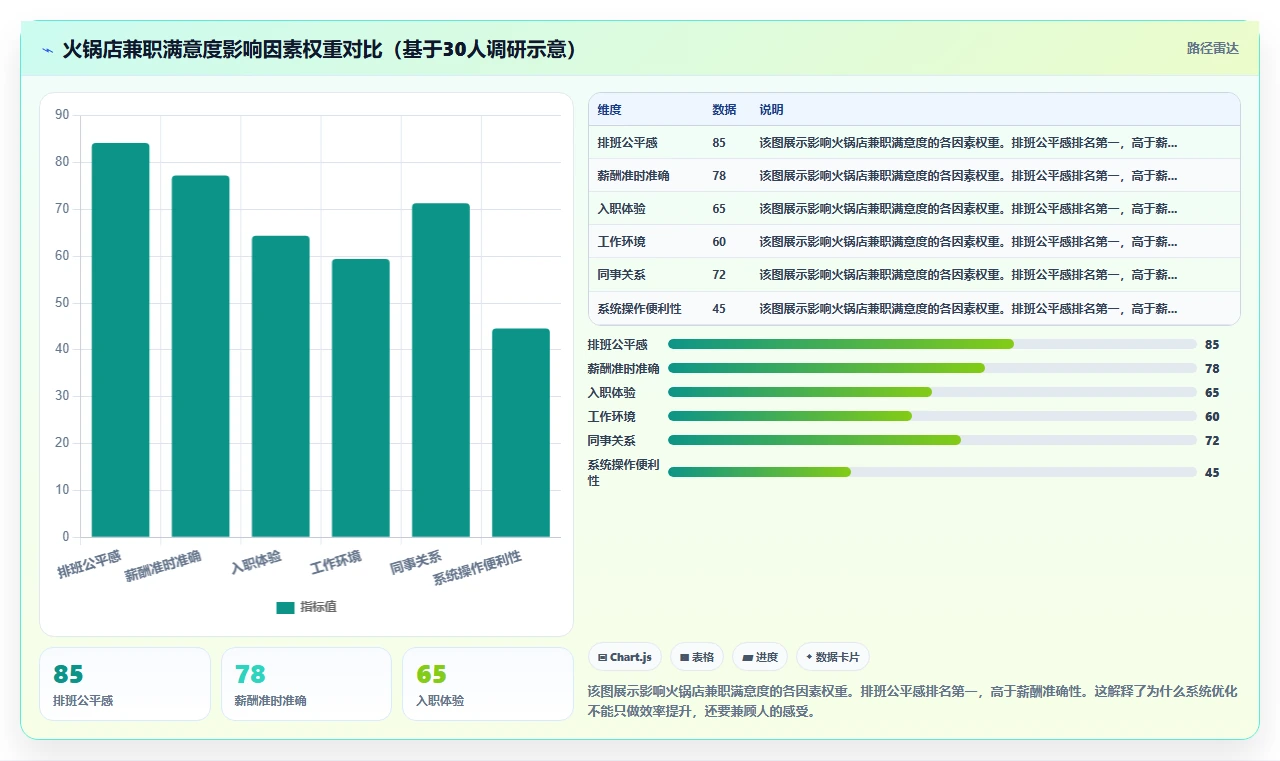Click the Chart.js tag chip
The height and width of the screenshot is (761, 1280).
point(624,657)
